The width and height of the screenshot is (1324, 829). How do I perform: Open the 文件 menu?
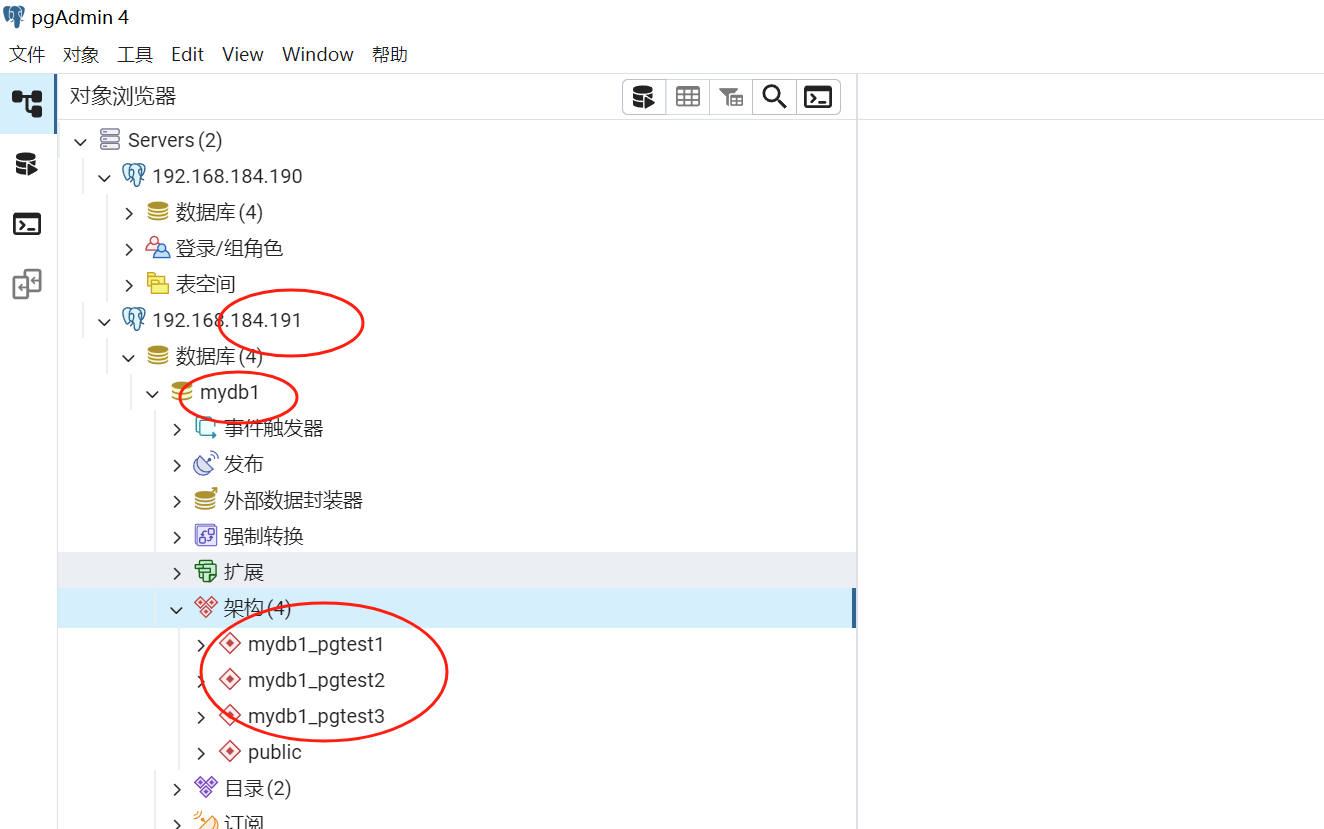click(27, 54)
